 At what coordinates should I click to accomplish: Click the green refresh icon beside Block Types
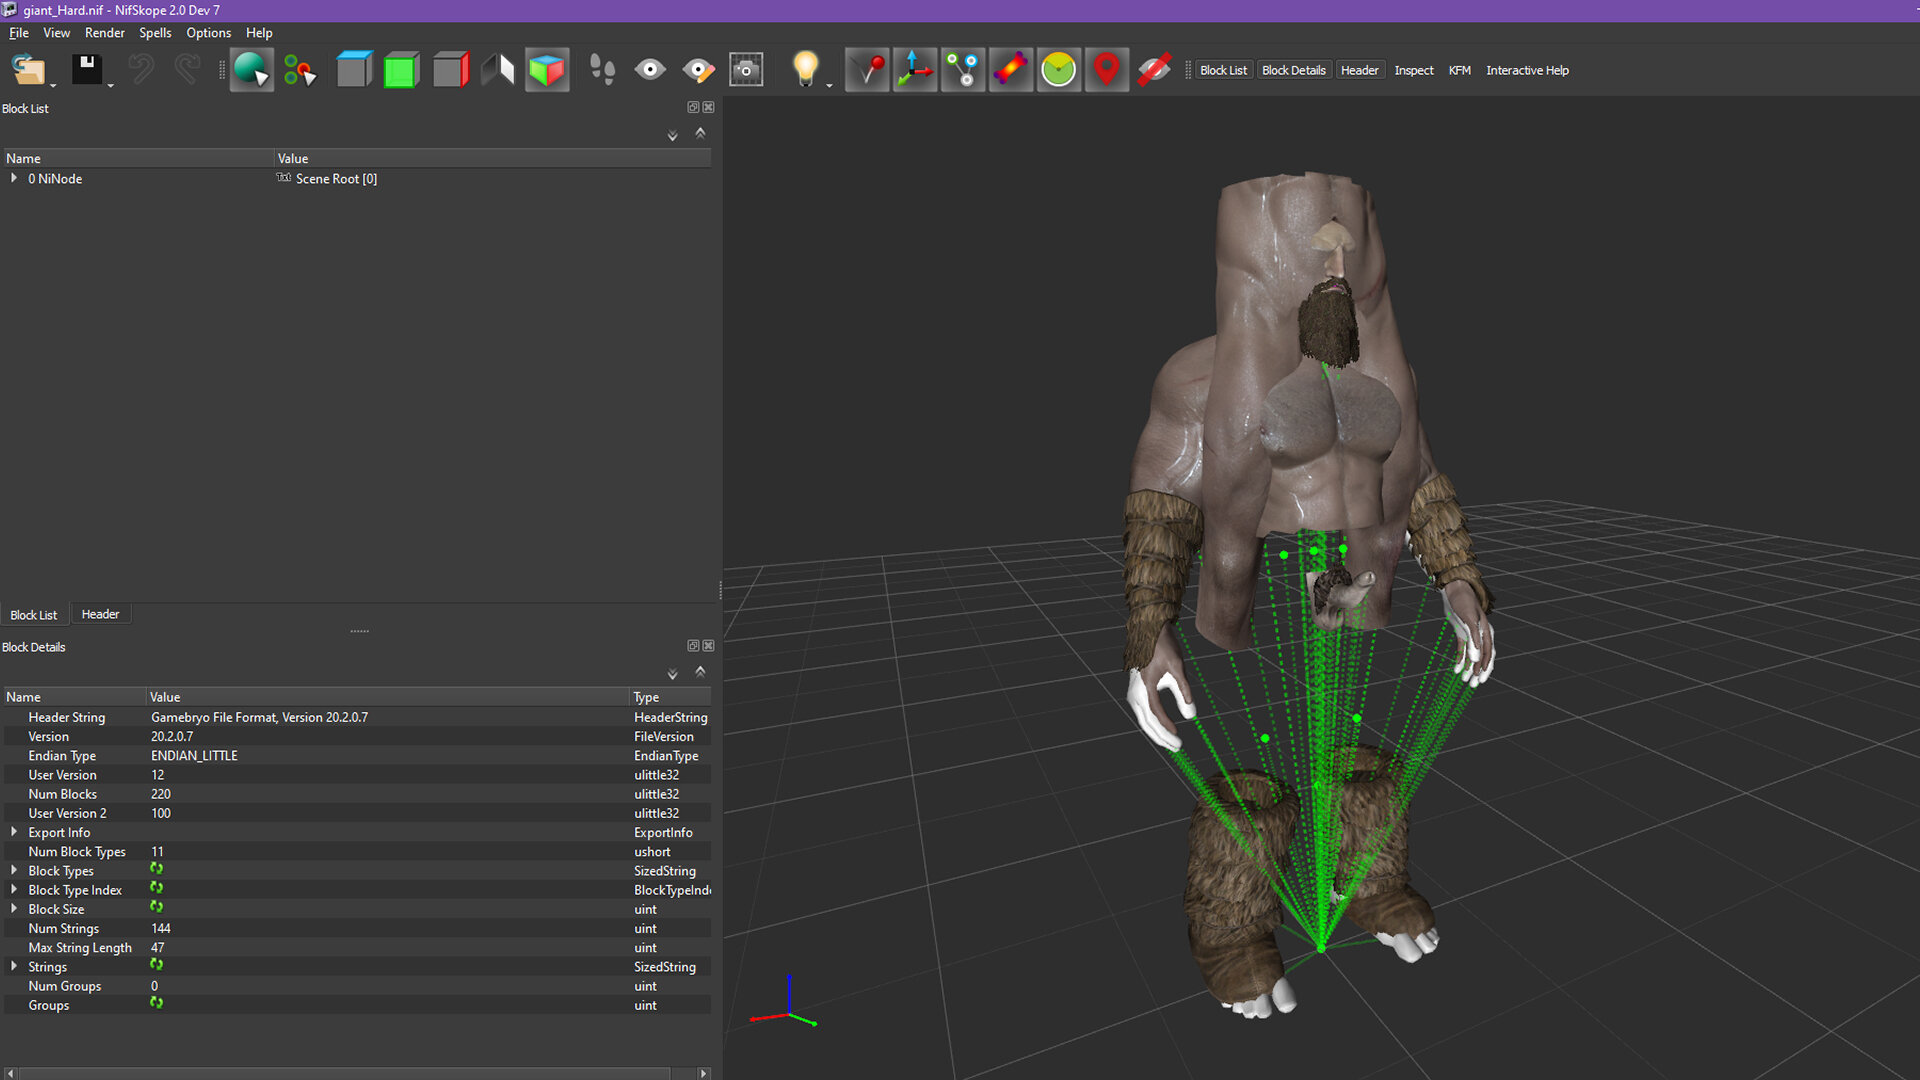[x=156, y=869]
